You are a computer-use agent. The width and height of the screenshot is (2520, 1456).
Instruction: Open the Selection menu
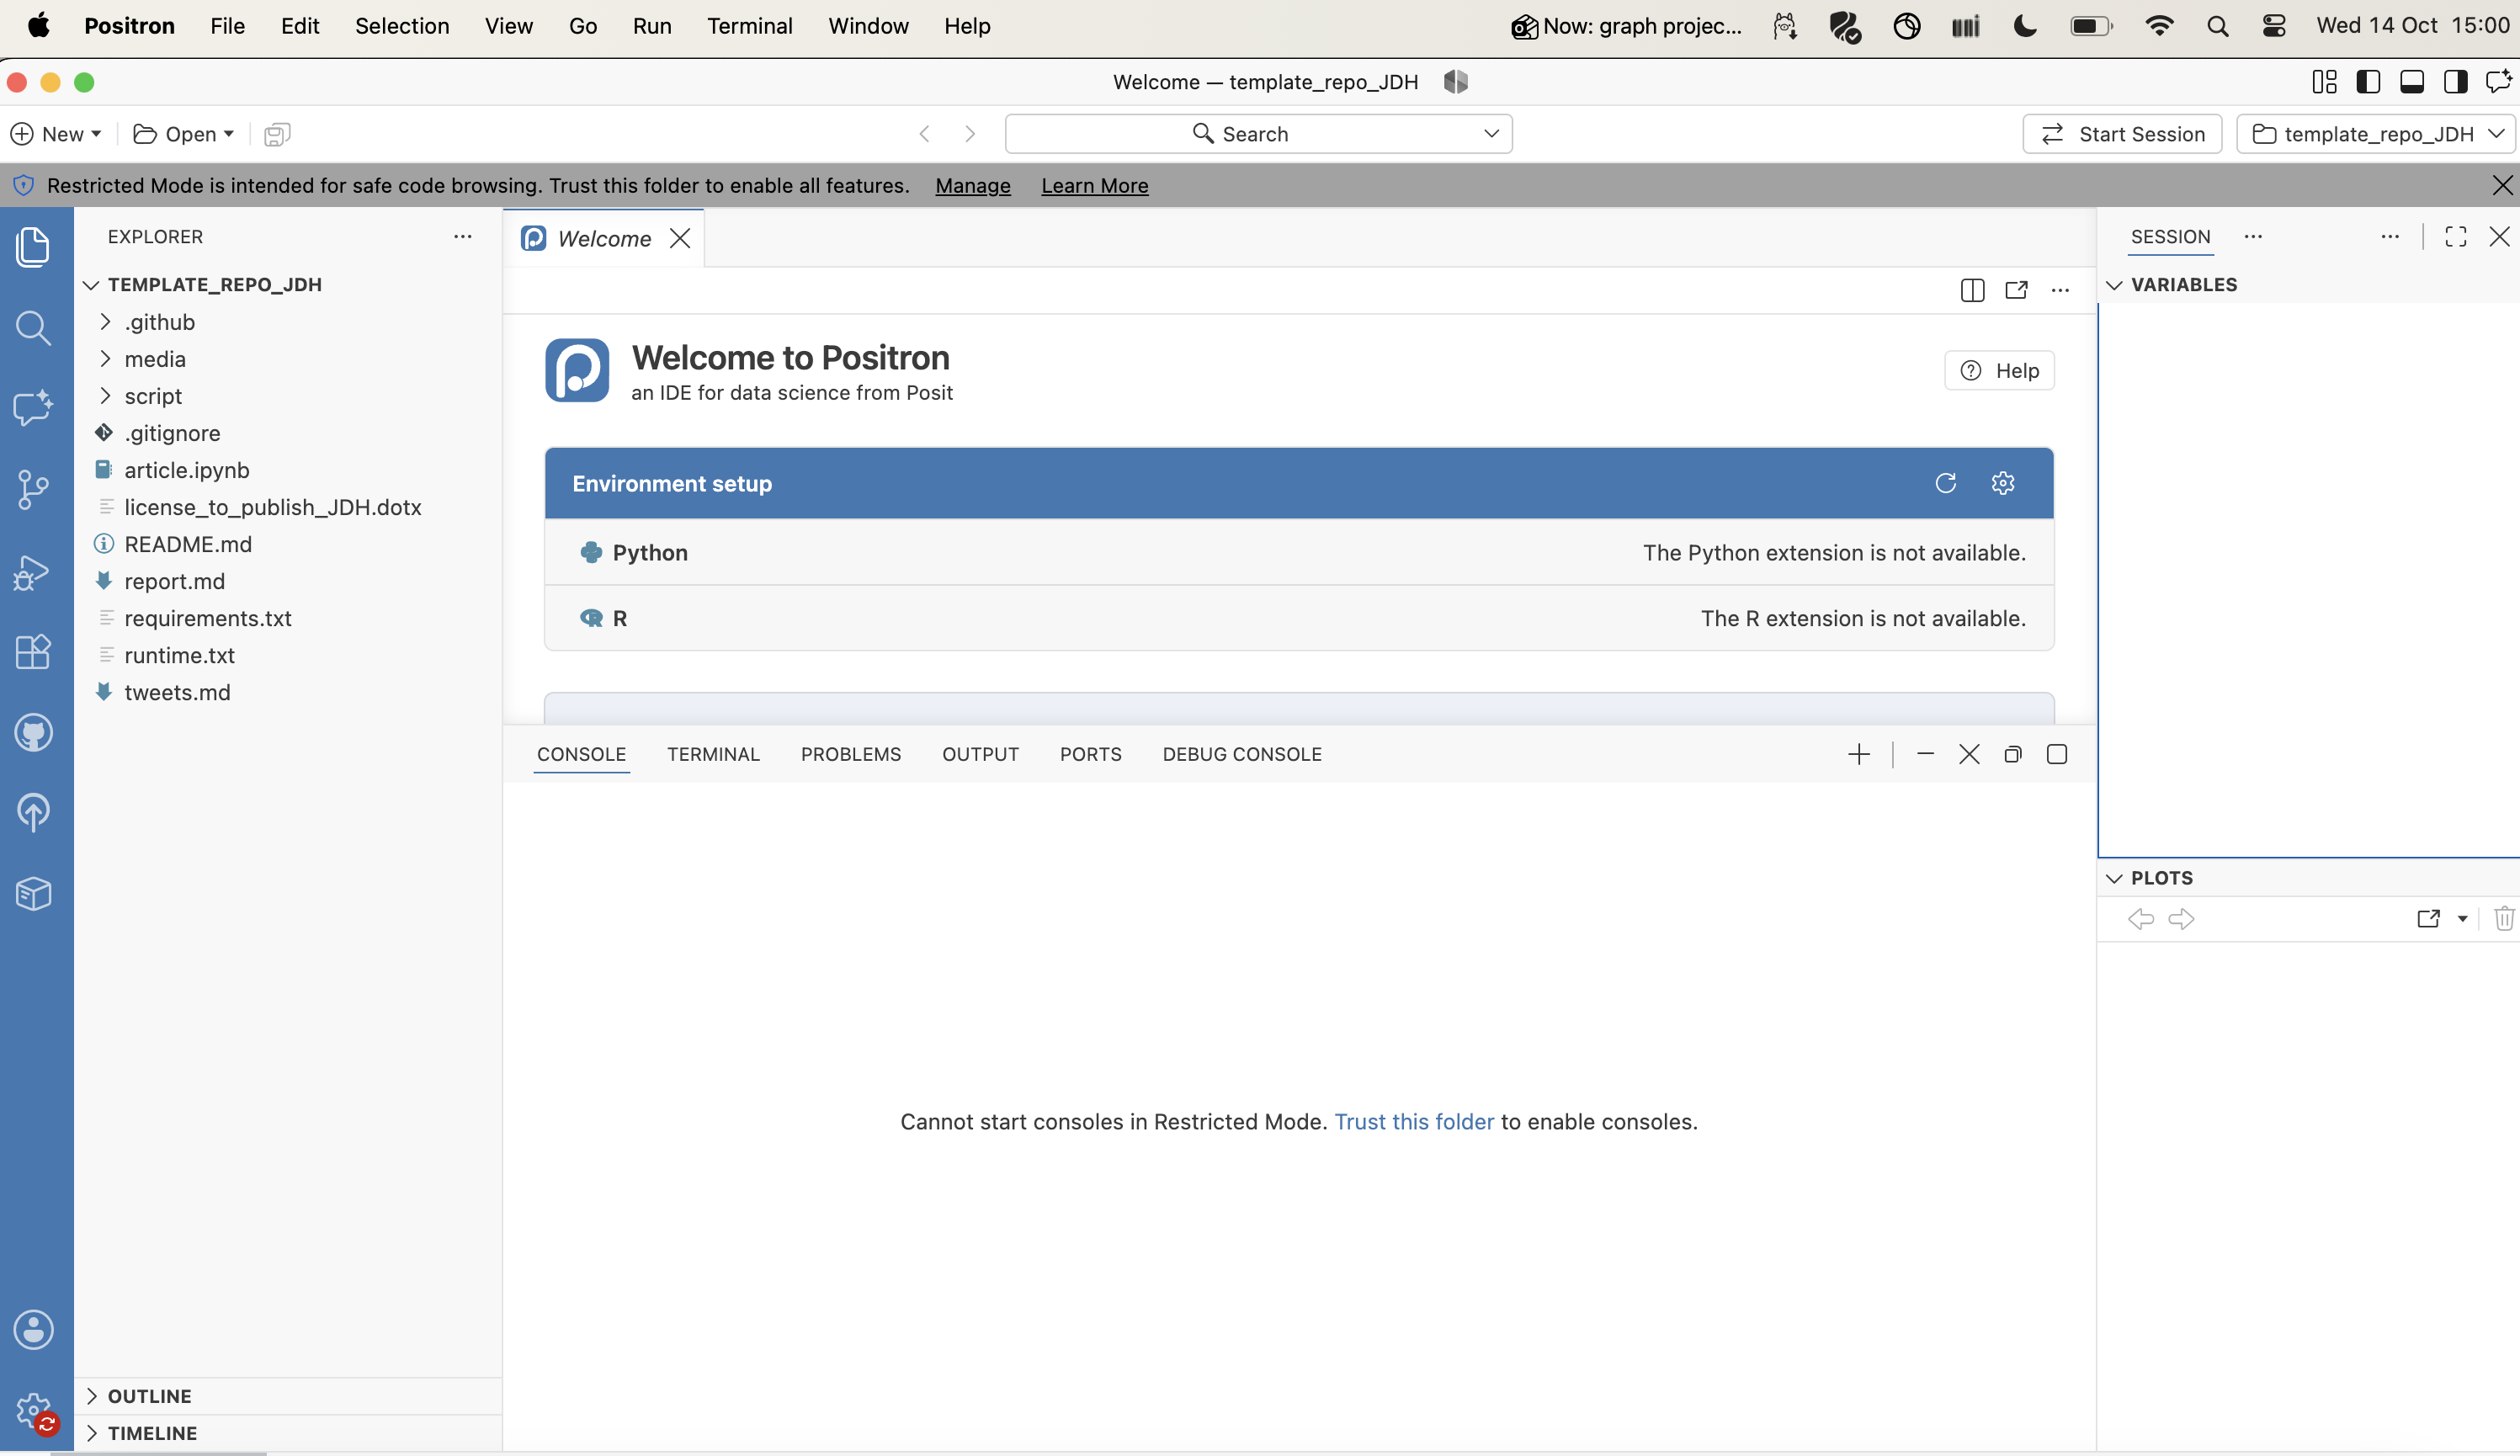[x=402, y=26]
